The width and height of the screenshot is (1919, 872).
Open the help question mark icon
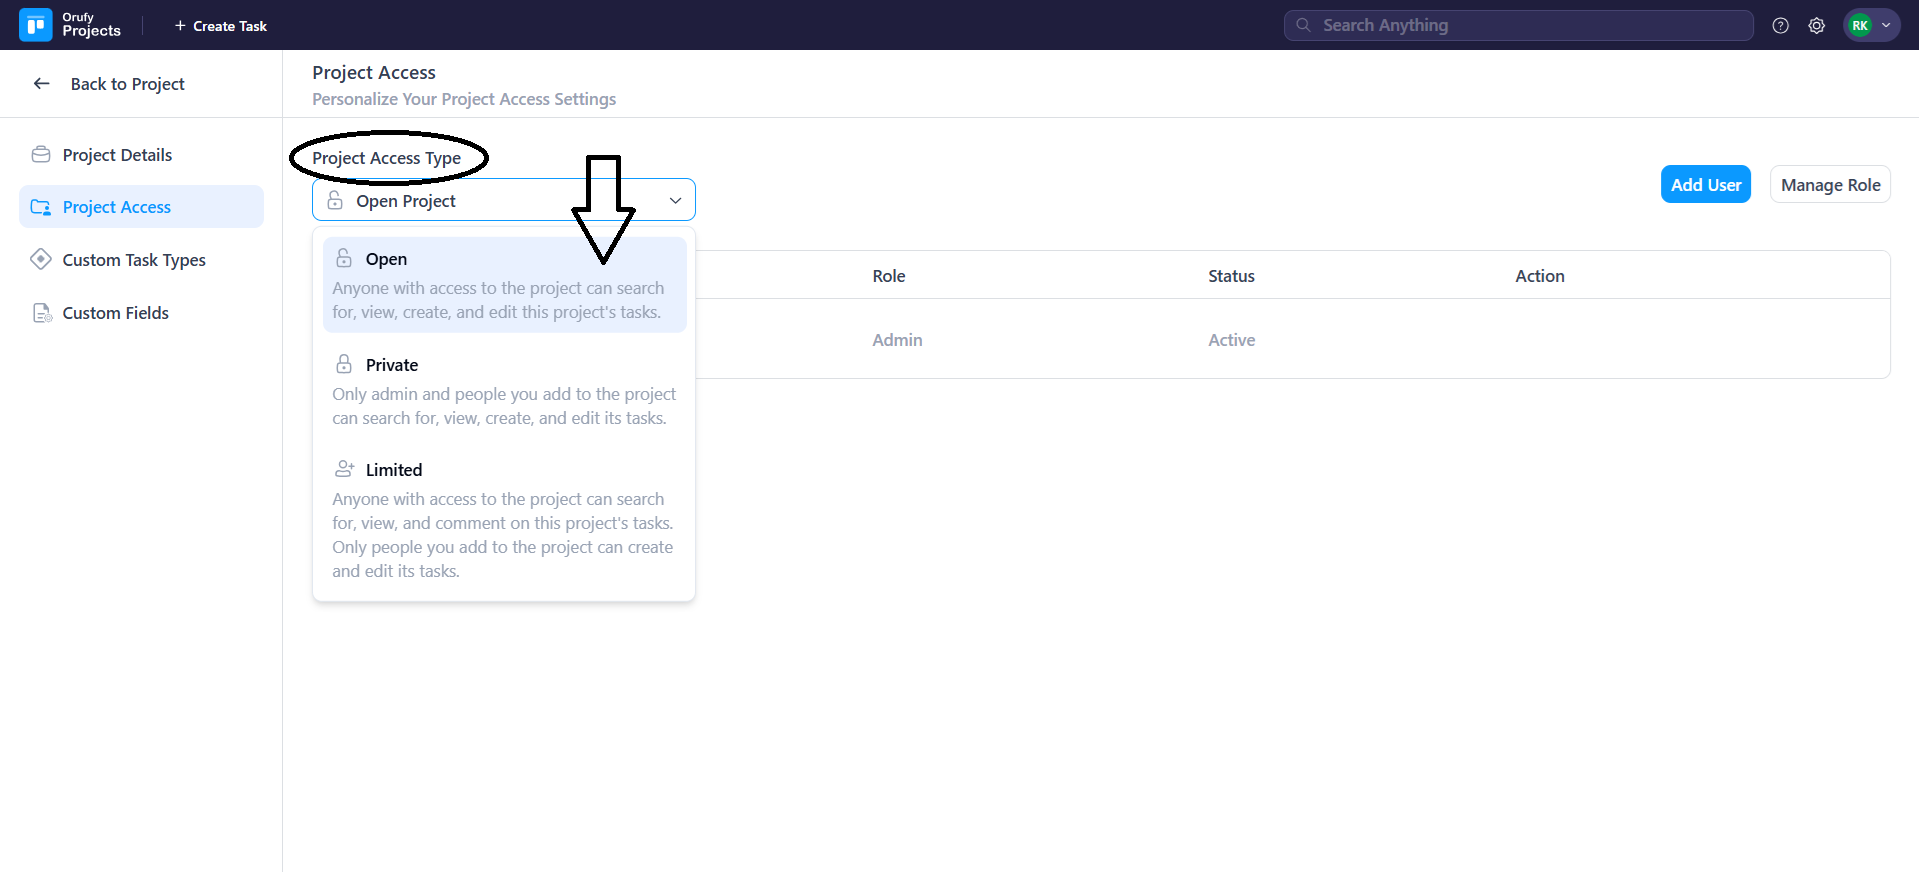tap(1780, 26)
